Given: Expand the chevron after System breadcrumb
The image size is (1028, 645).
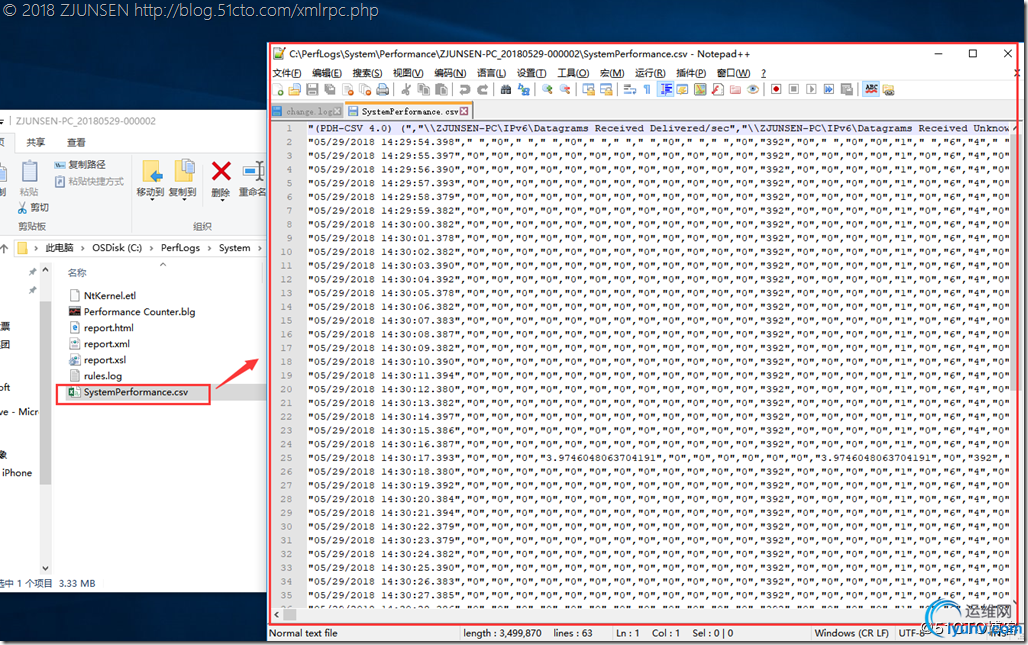Looking at the screenshot, I should [x=260, y=248].
